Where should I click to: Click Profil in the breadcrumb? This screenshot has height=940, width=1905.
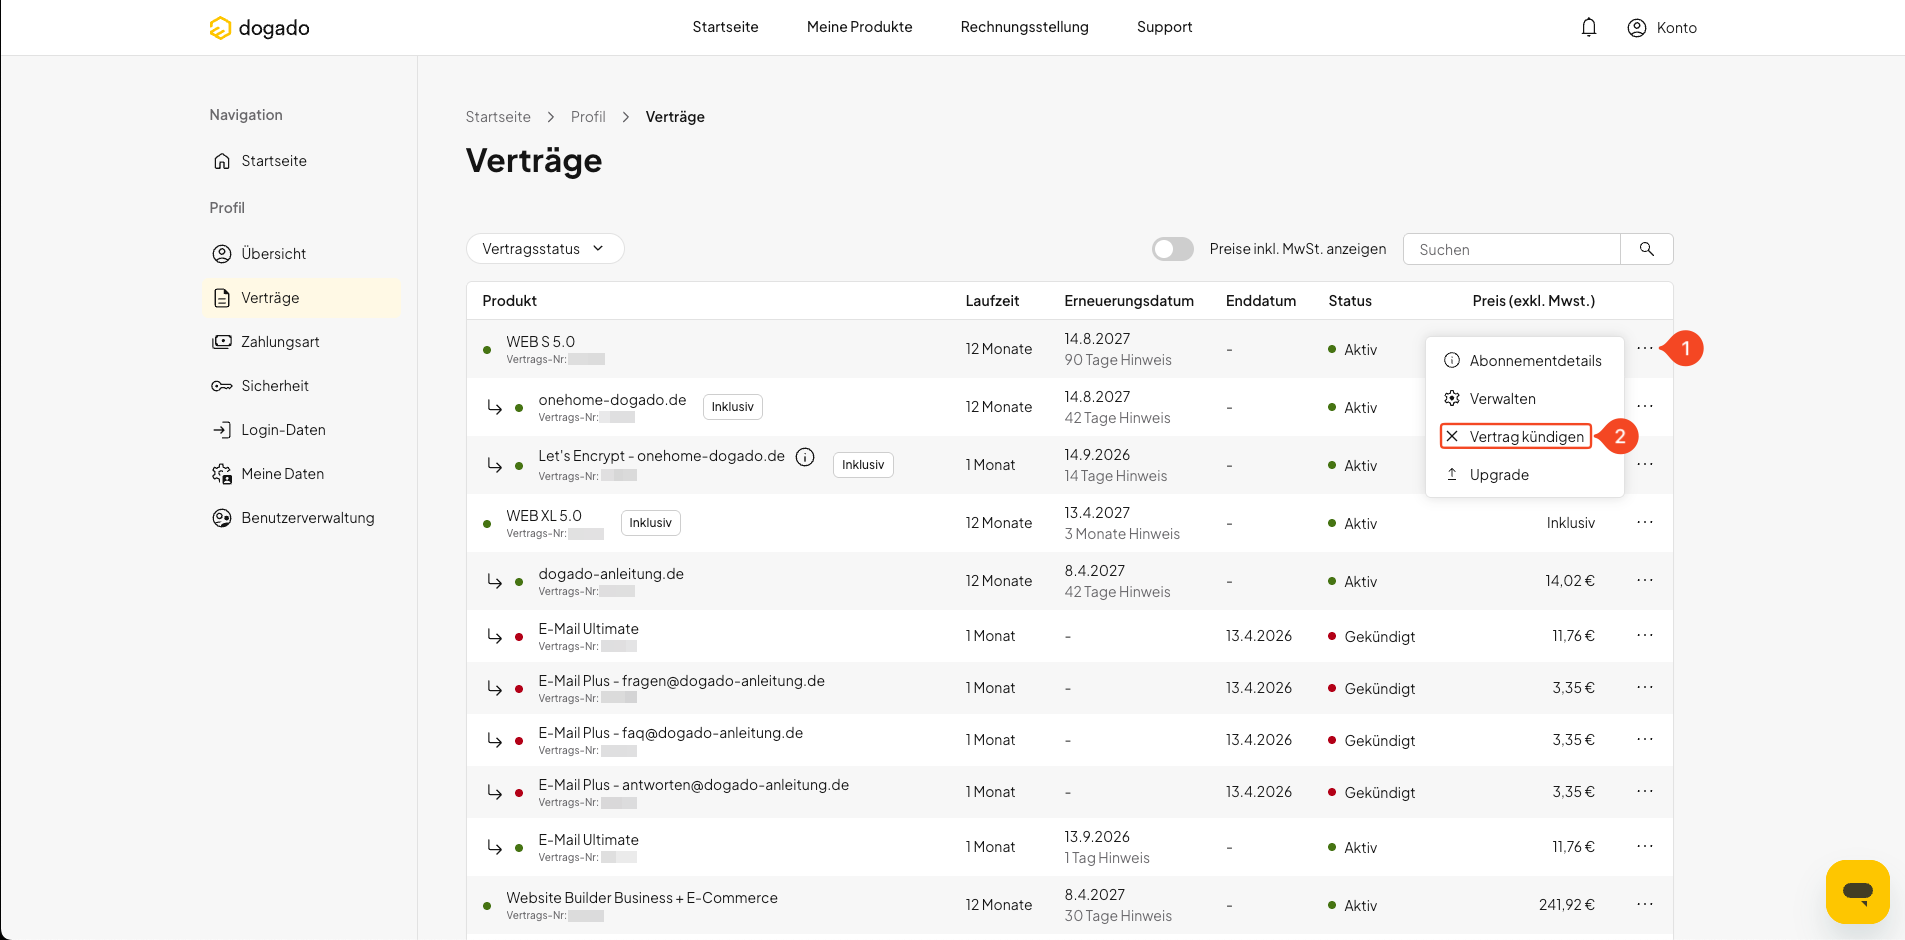pyautogui.click(x=588, y=117)
